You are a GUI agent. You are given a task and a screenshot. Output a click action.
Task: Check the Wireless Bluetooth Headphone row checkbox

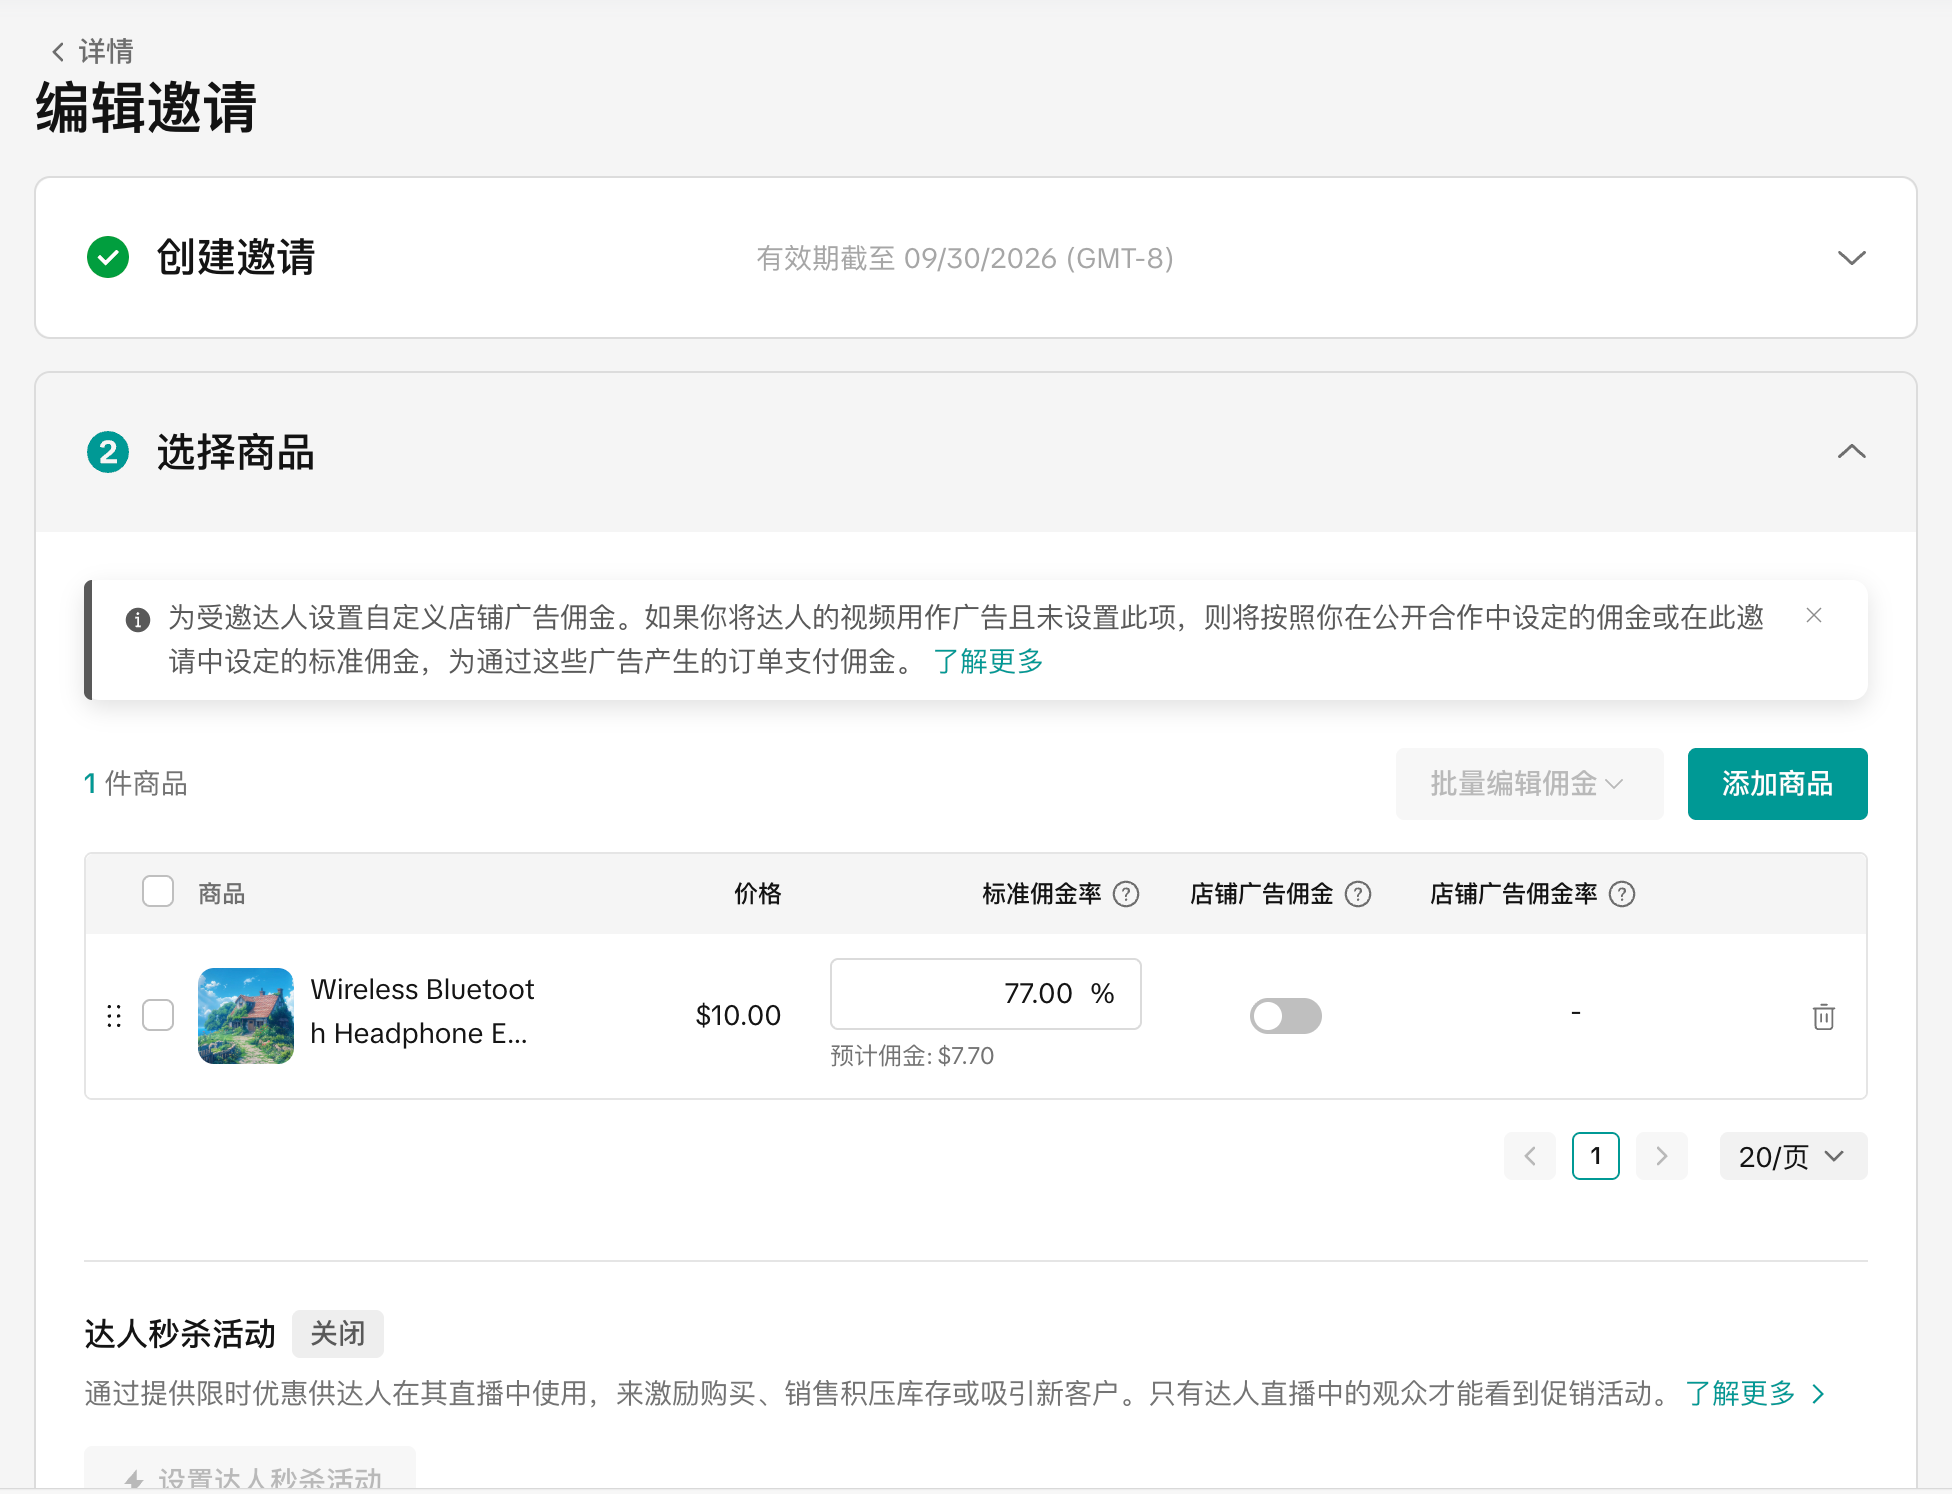[158, 1016]
